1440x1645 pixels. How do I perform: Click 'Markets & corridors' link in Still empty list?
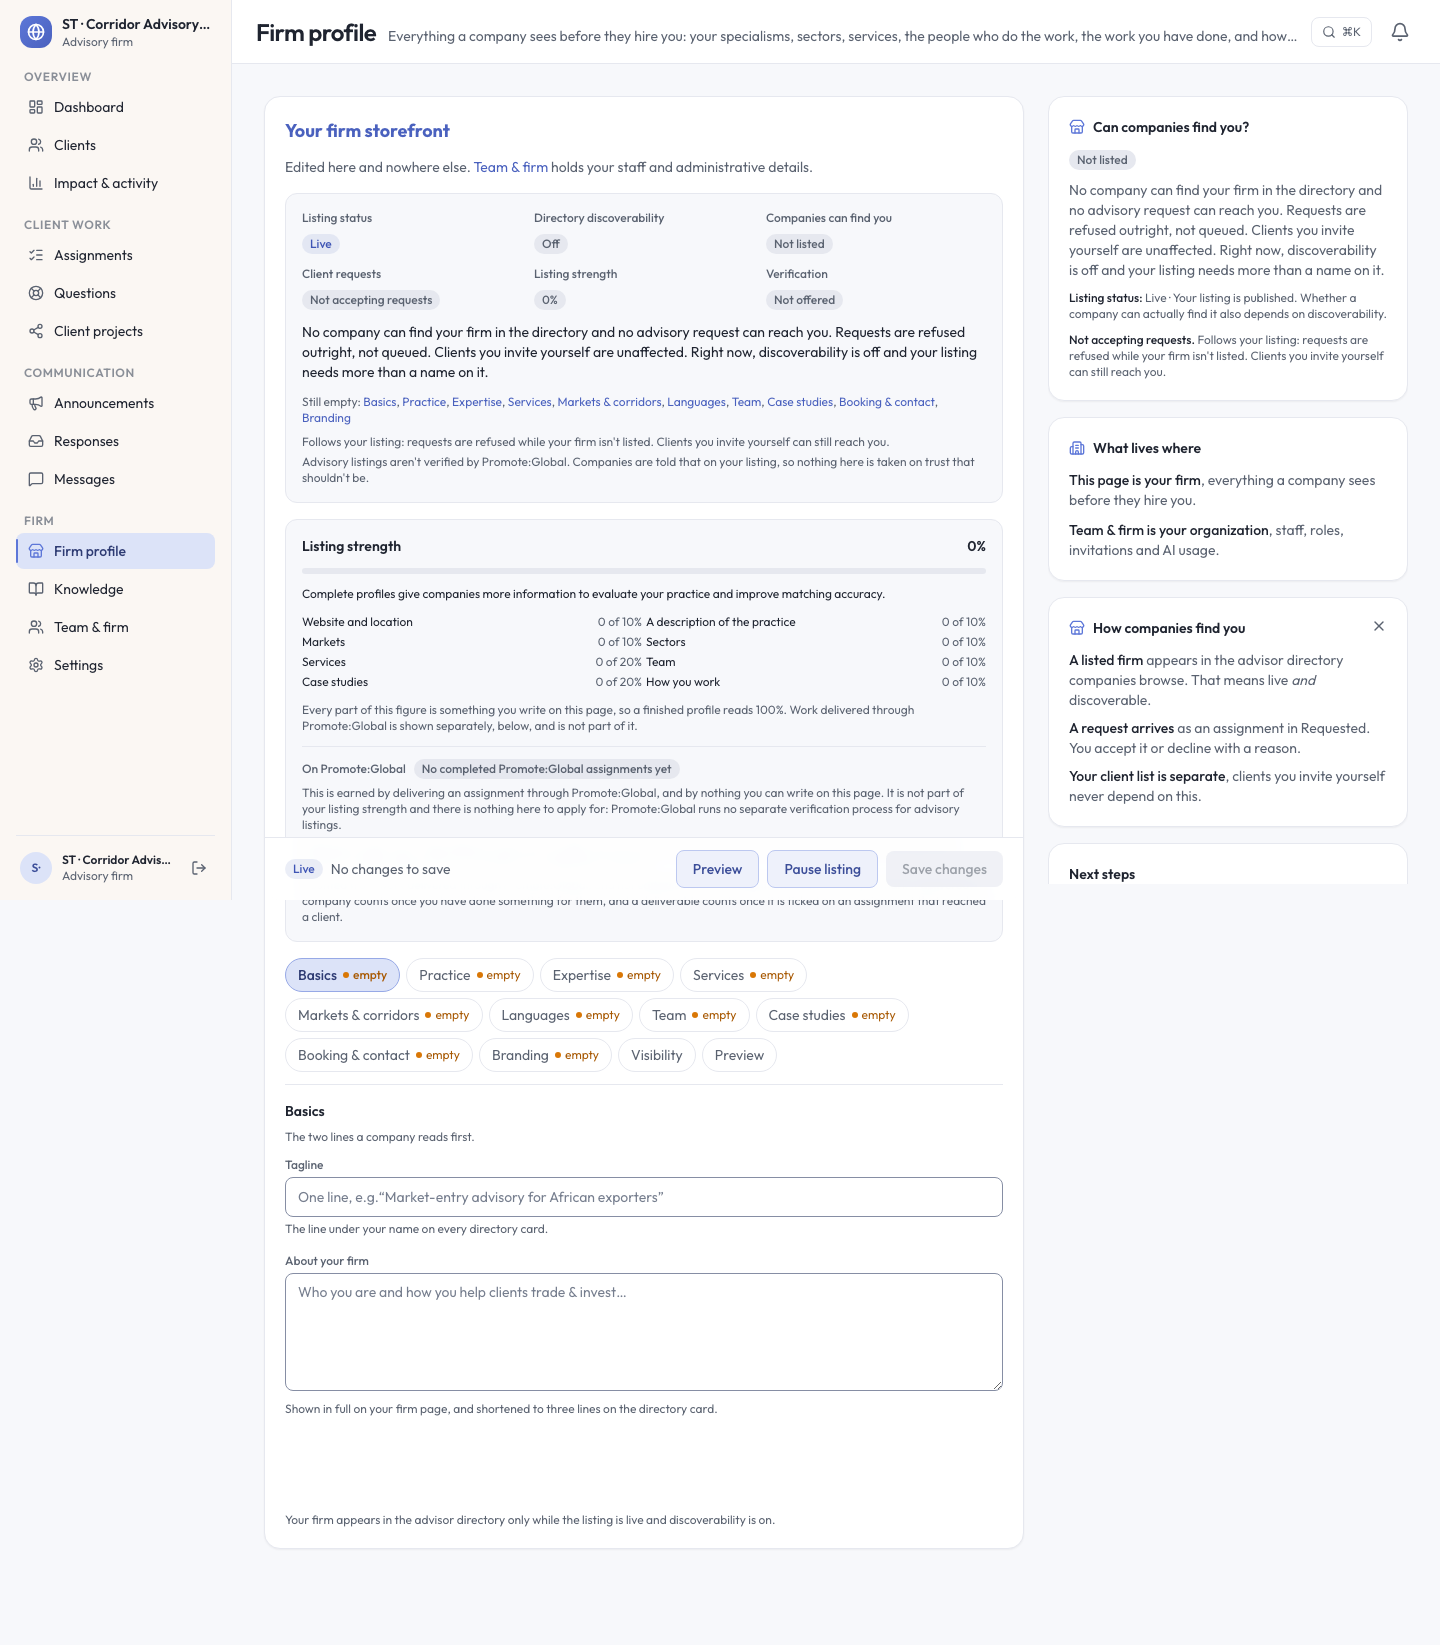click(x=609, y=402)
